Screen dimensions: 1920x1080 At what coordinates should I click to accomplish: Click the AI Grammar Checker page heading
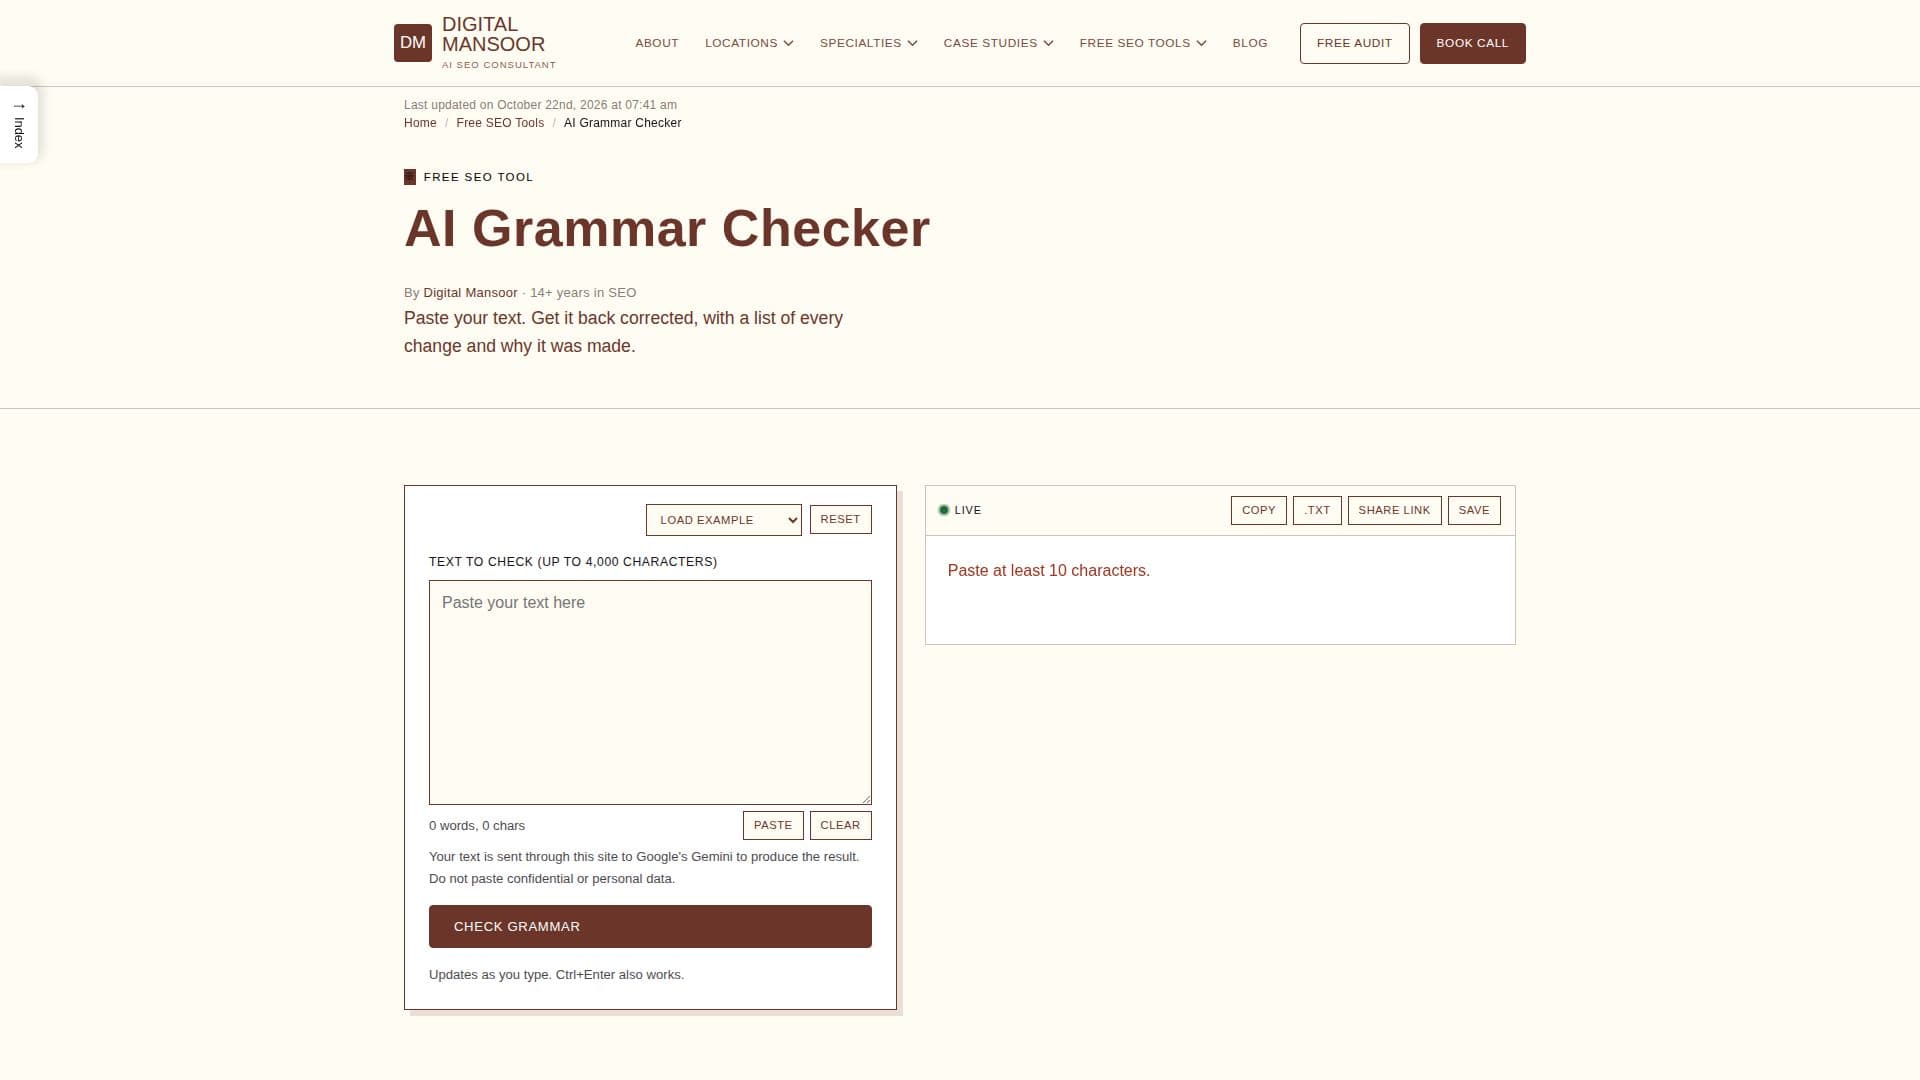pyautogui.click(x=667, y=228)
